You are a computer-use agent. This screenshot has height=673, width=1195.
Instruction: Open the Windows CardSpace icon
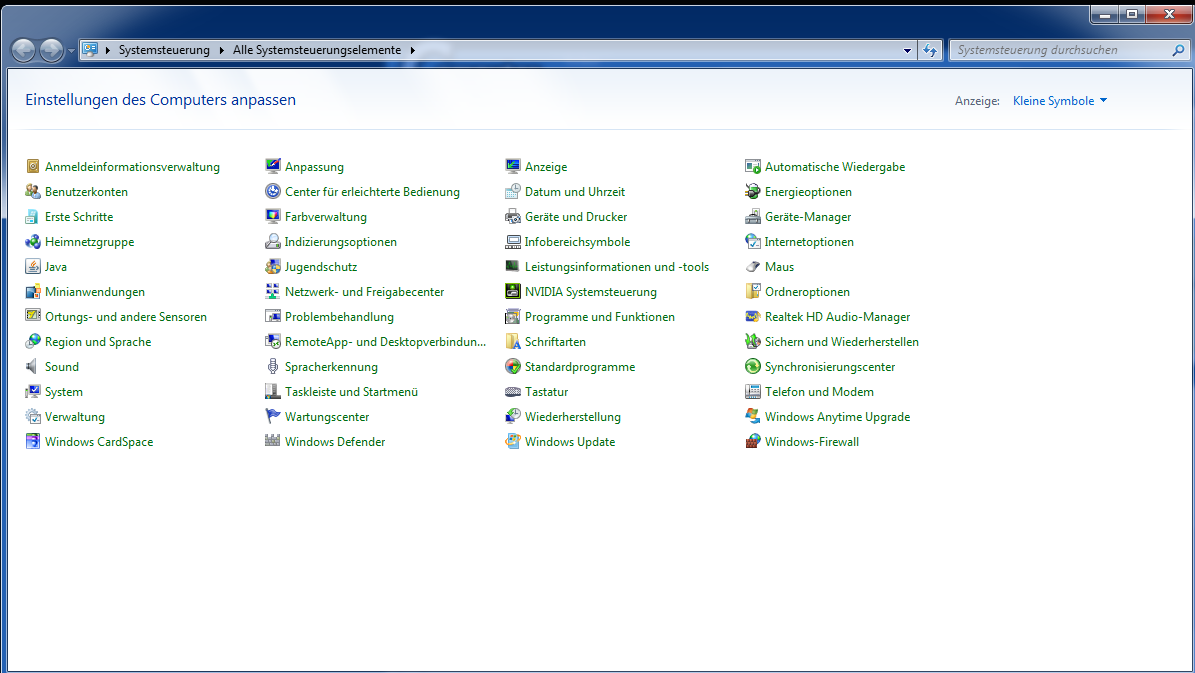coord(33,441)
